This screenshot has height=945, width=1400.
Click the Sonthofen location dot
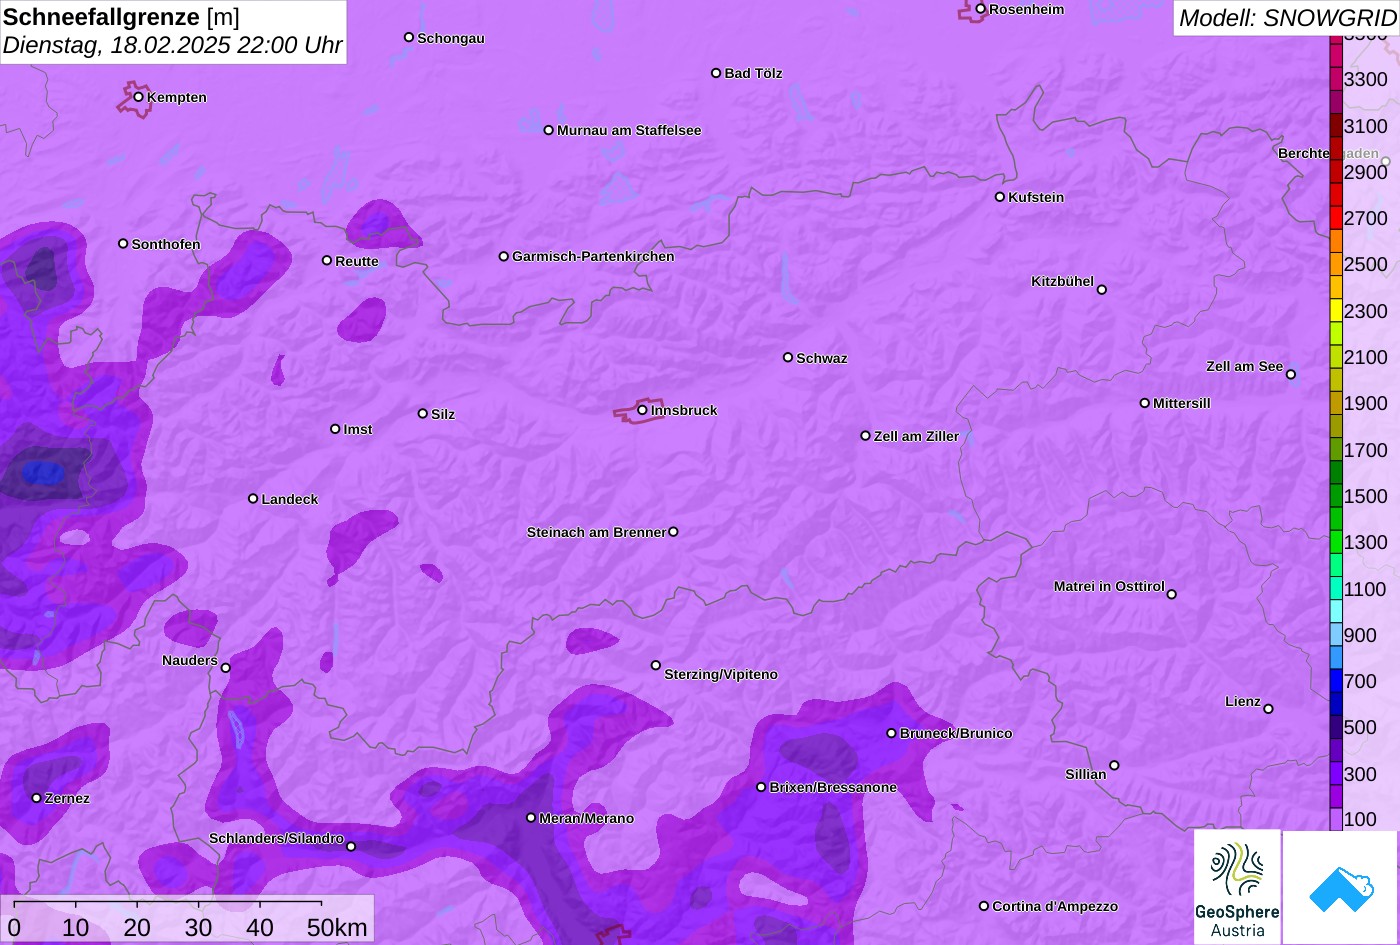(123, 244)
